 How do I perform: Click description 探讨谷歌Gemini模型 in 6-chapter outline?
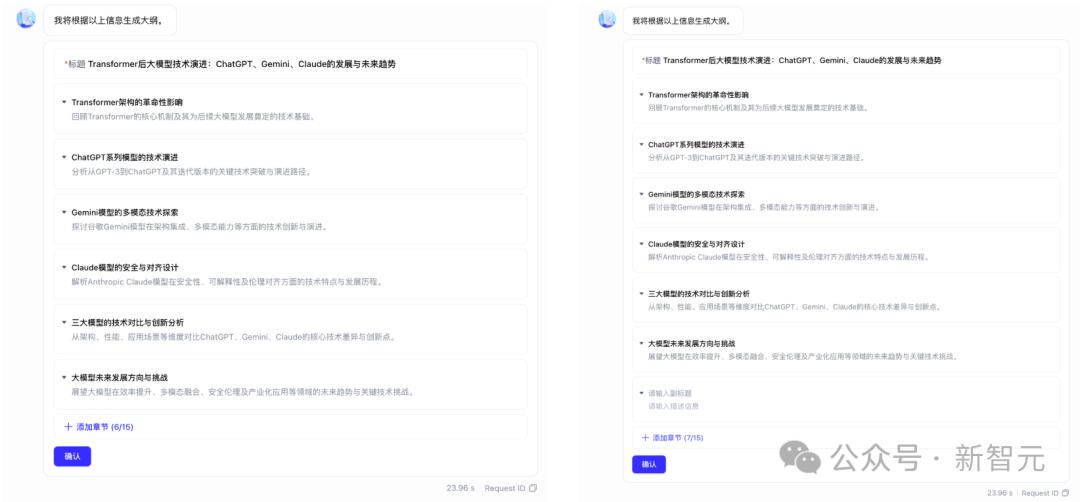pos(199,227)
